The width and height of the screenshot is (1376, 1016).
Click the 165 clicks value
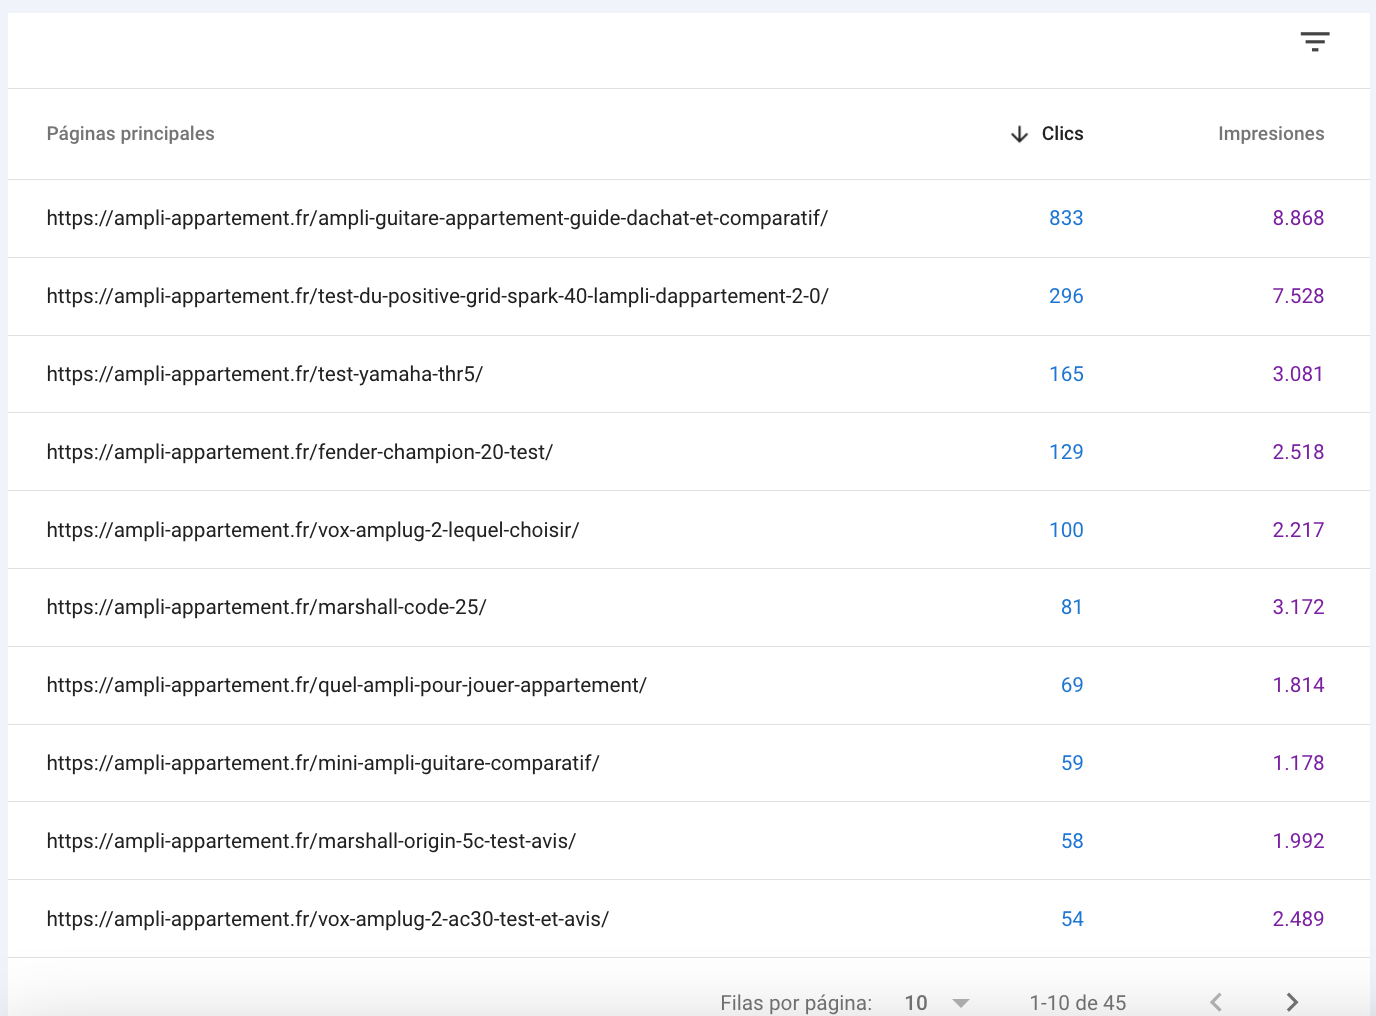coord(1066,374)
